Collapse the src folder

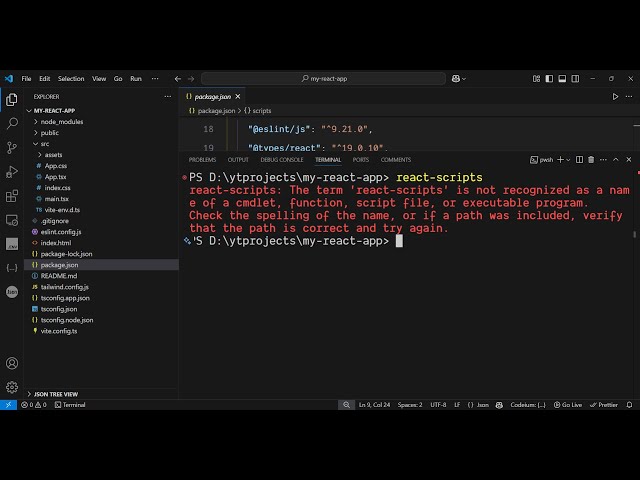tap(36, 144)
